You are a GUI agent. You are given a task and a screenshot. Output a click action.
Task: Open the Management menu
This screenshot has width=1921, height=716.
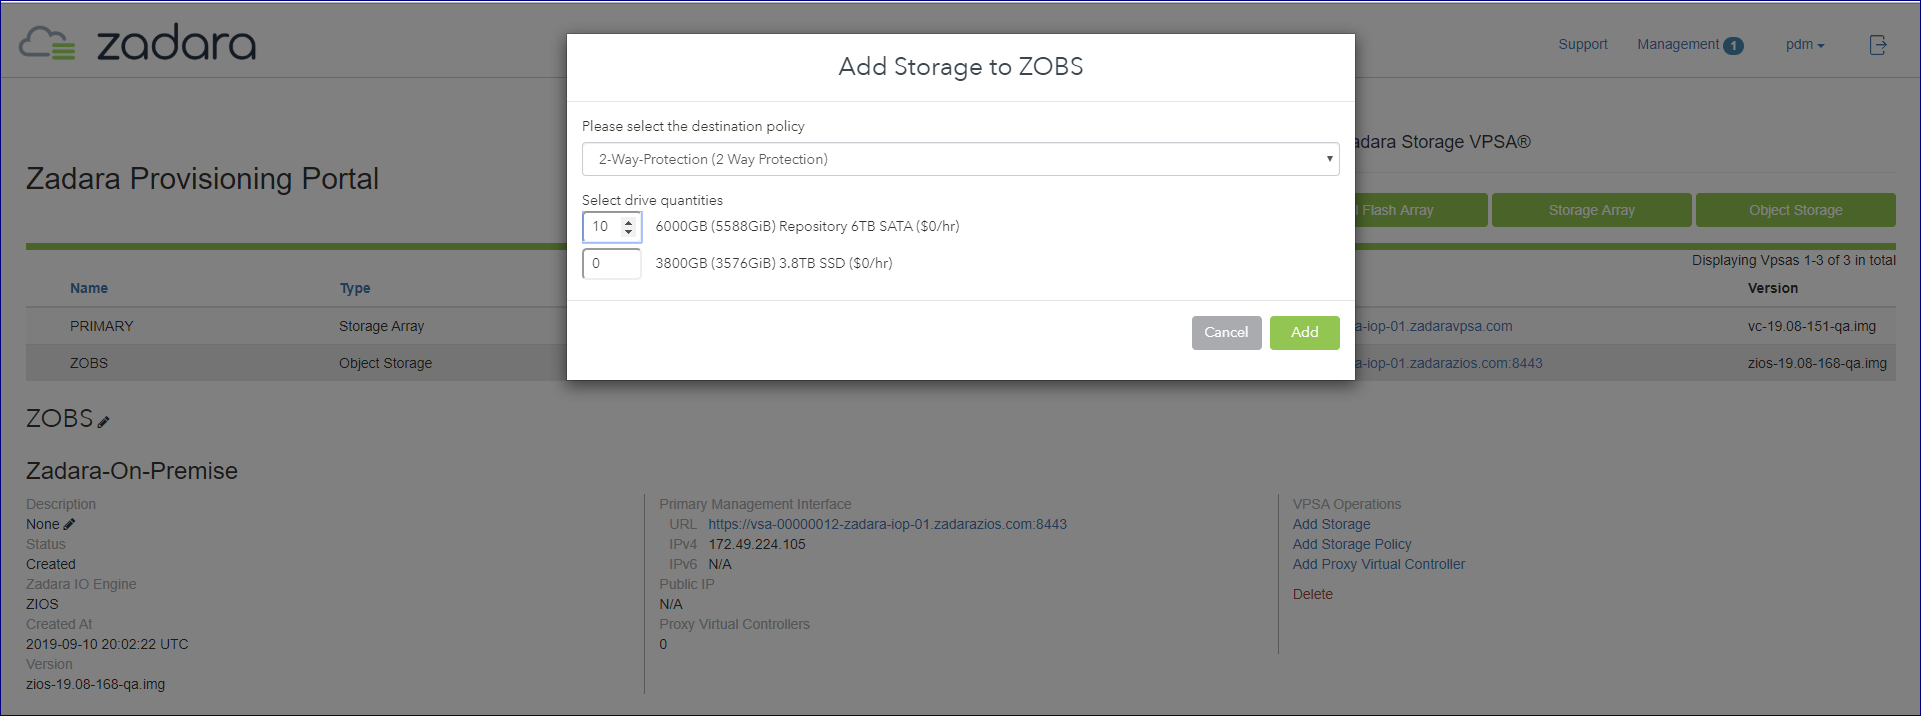[1677, 45]
